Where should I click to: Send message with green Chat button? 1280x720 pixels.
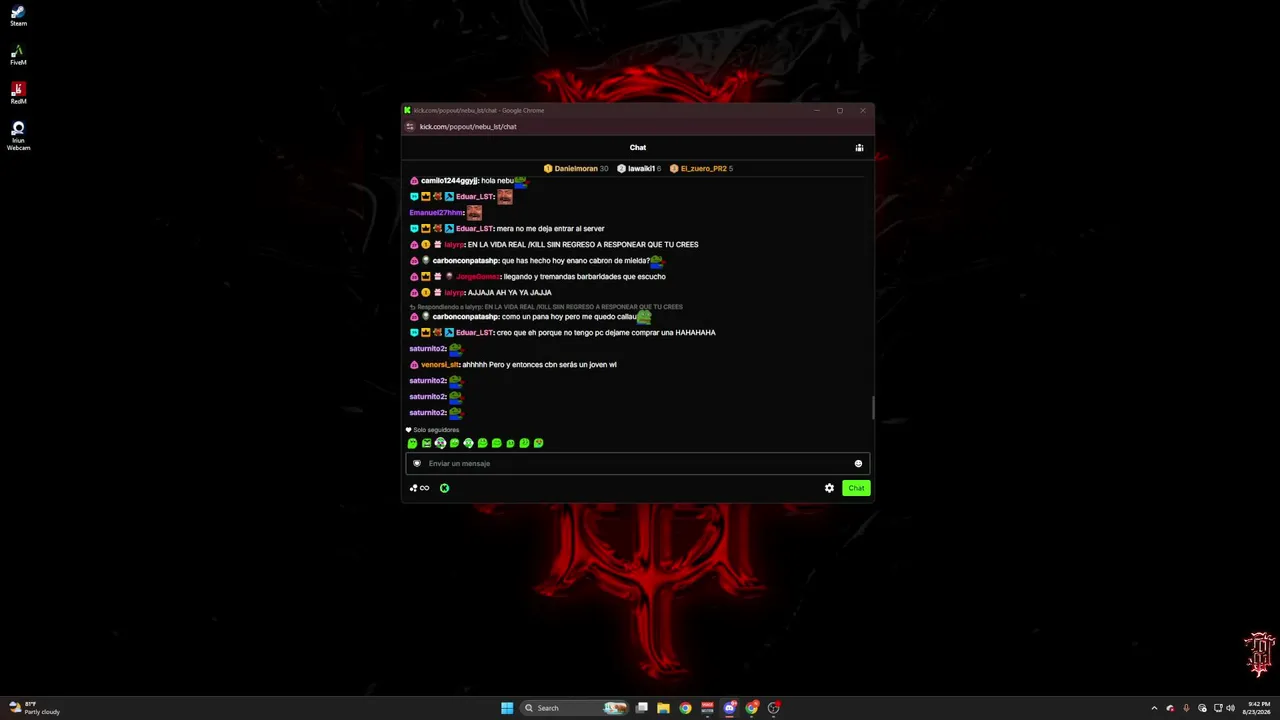click(x=856, y=488)
